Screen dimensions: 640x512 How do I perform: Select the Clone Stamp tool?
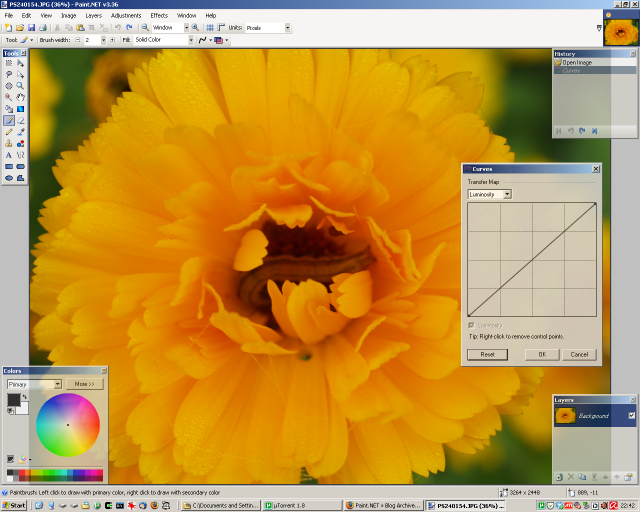point(9,143)
